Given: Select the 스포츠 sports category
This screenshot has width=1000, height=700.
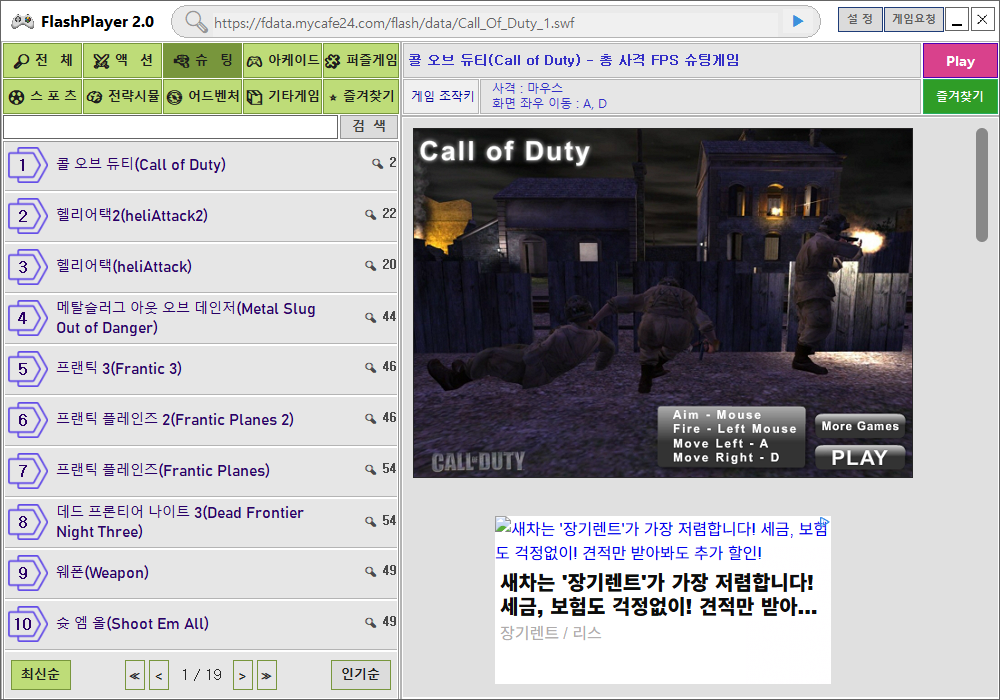Looking at the screenshot, I should (43, 96).
